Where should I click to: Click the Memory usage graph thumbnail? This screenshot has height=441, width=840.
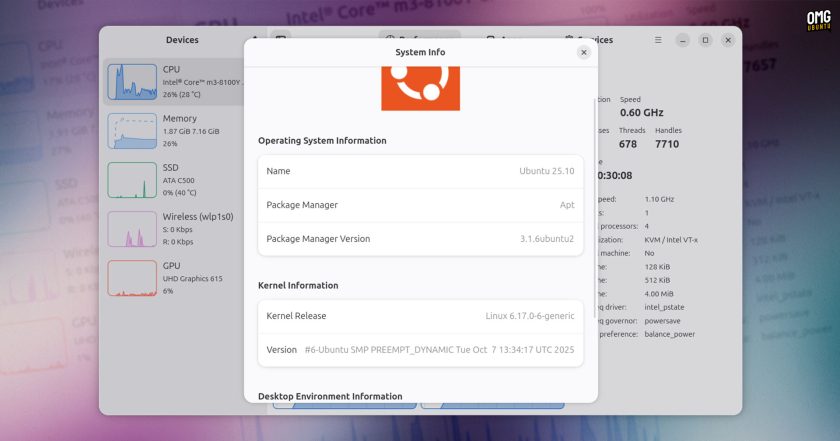(x=132, y=131)
